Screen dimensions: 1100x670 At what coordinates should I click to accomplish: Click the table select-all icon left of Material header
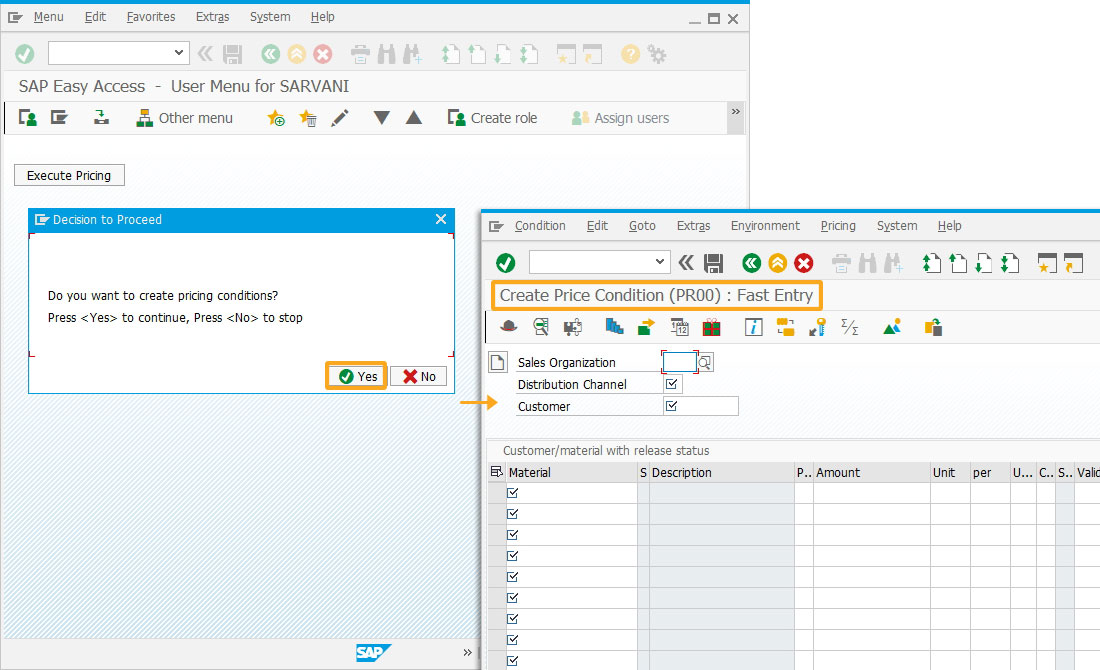[496, 472]
